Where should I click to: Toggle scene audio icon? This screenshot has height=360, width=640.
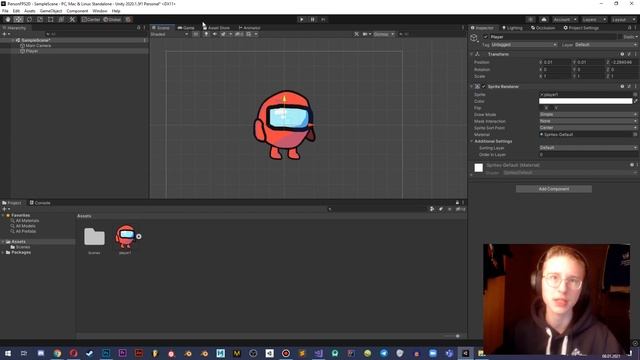click(215, 34)
